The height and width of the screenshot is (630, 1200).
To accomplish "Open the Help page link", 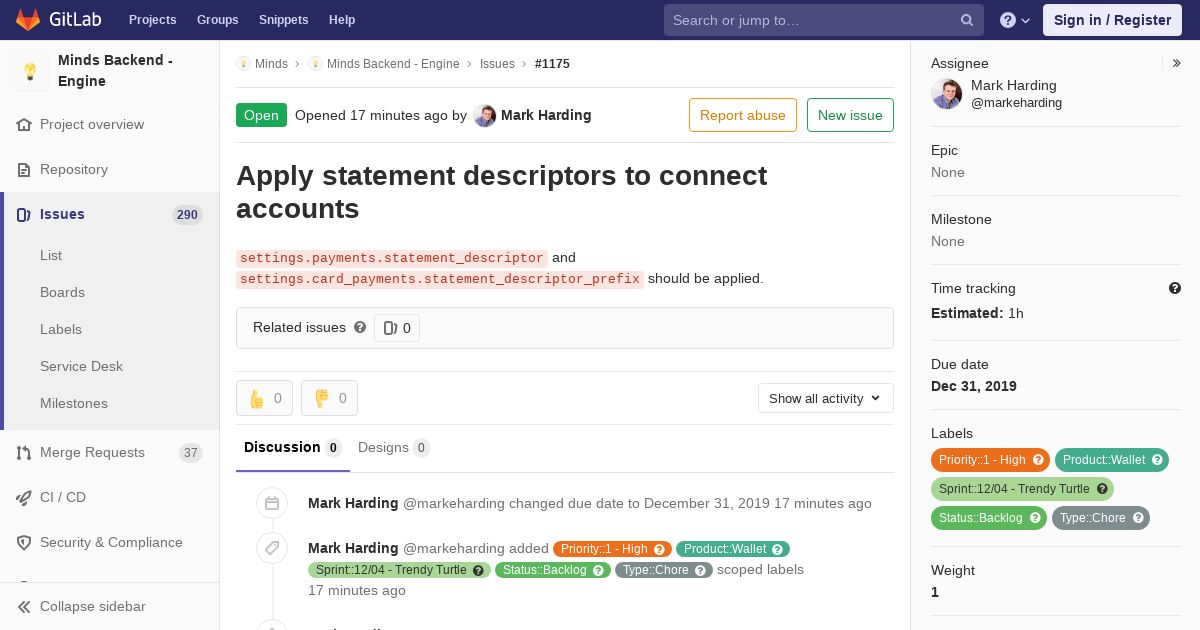I will 342,20.
